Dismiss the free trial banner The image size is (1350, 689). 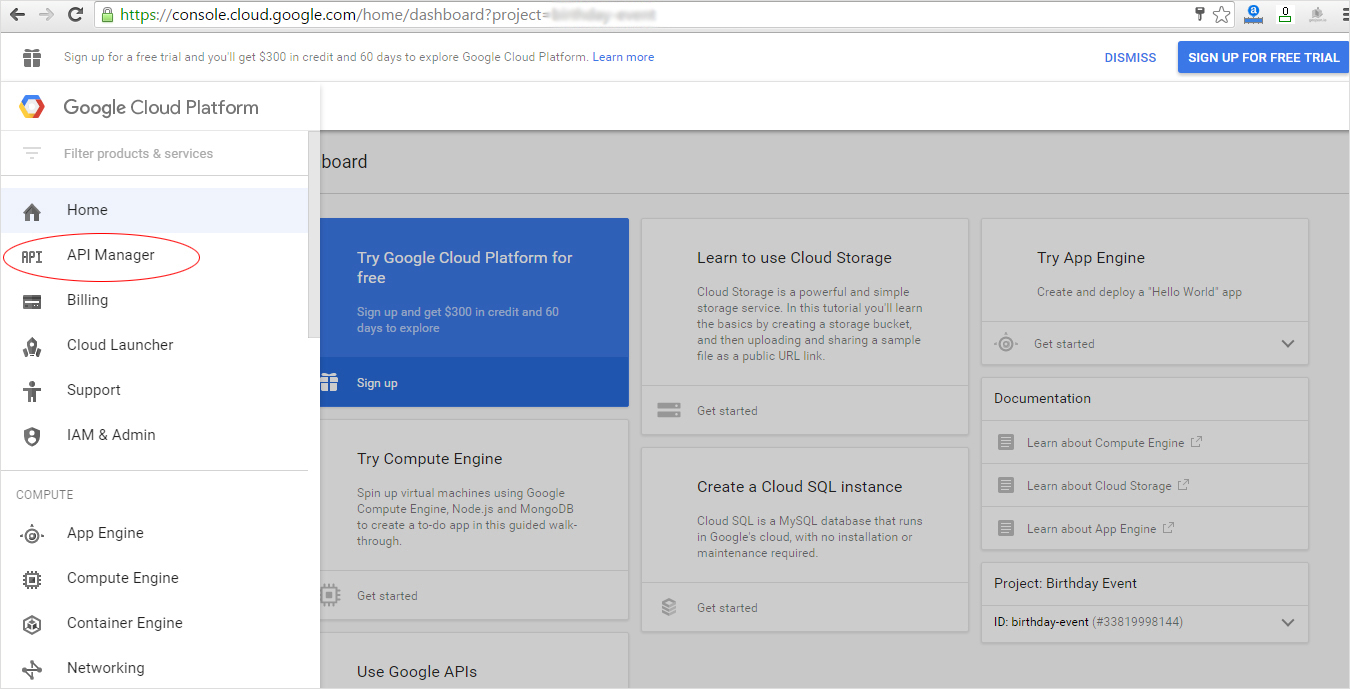[x=1130, y=57]
